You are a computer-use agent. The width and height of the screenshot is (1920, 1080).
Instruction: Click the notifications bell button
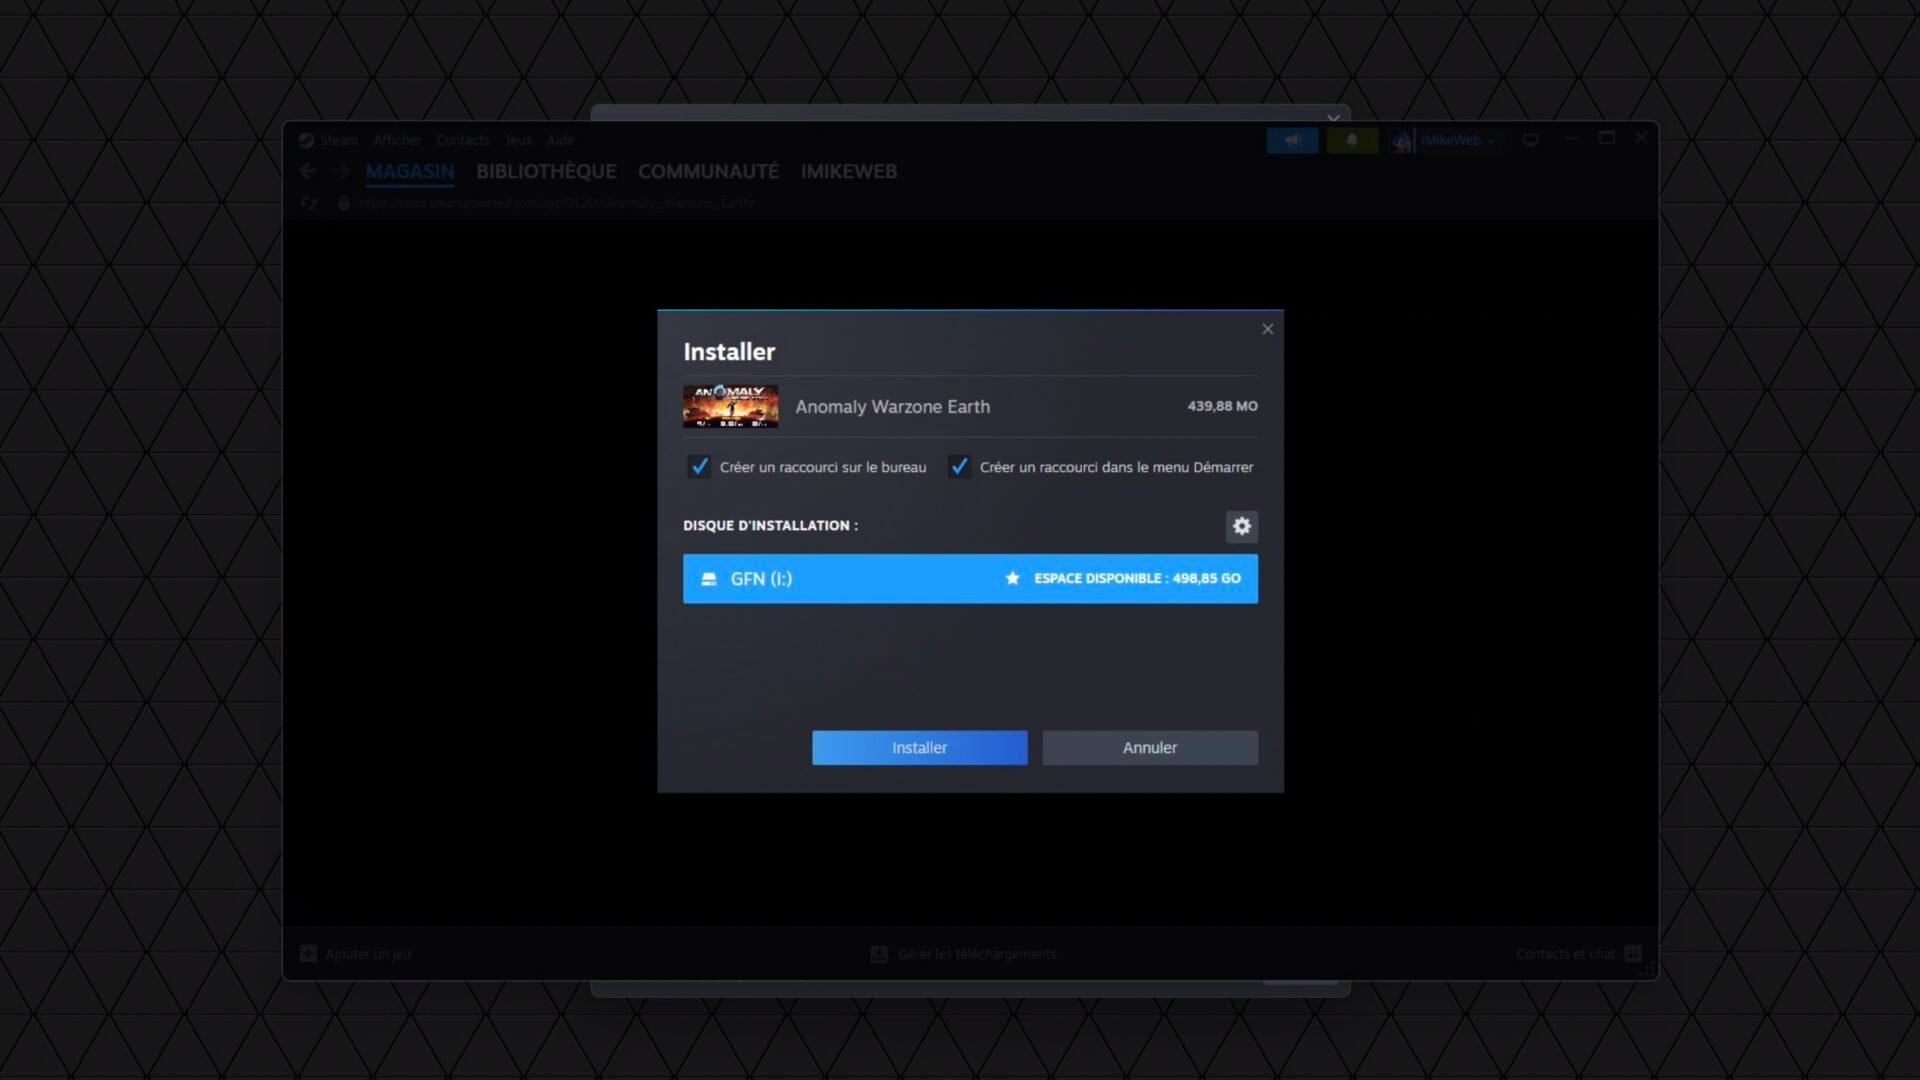pyautogui.click(x=1352, y=141)
